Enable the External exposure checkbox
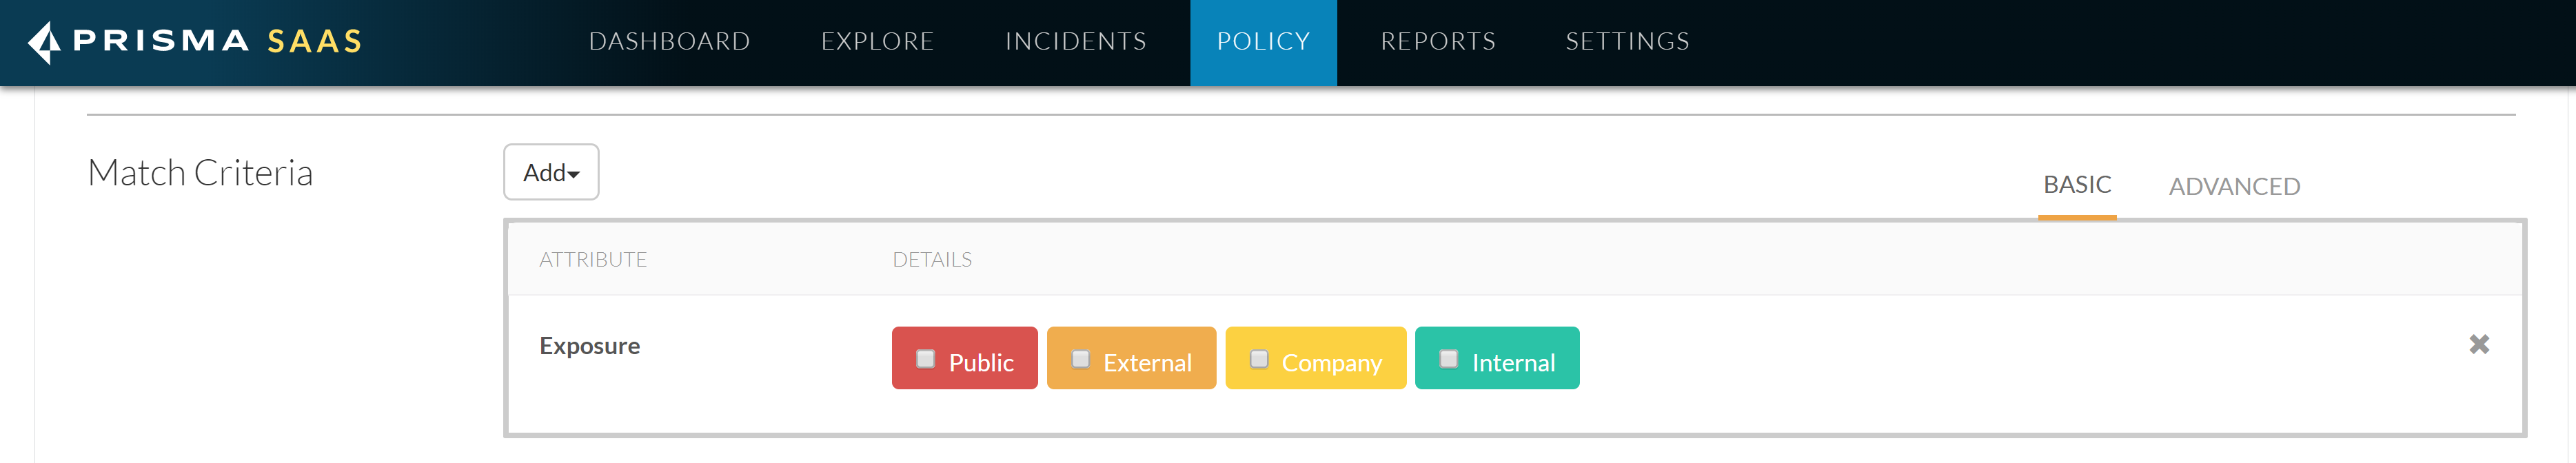 [x=1080, y=359]
